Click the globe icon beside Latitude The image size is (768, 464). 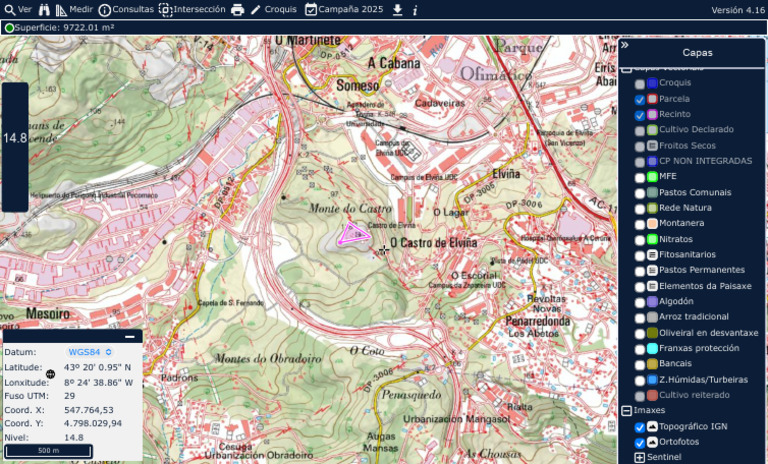[x=50, y=374]
